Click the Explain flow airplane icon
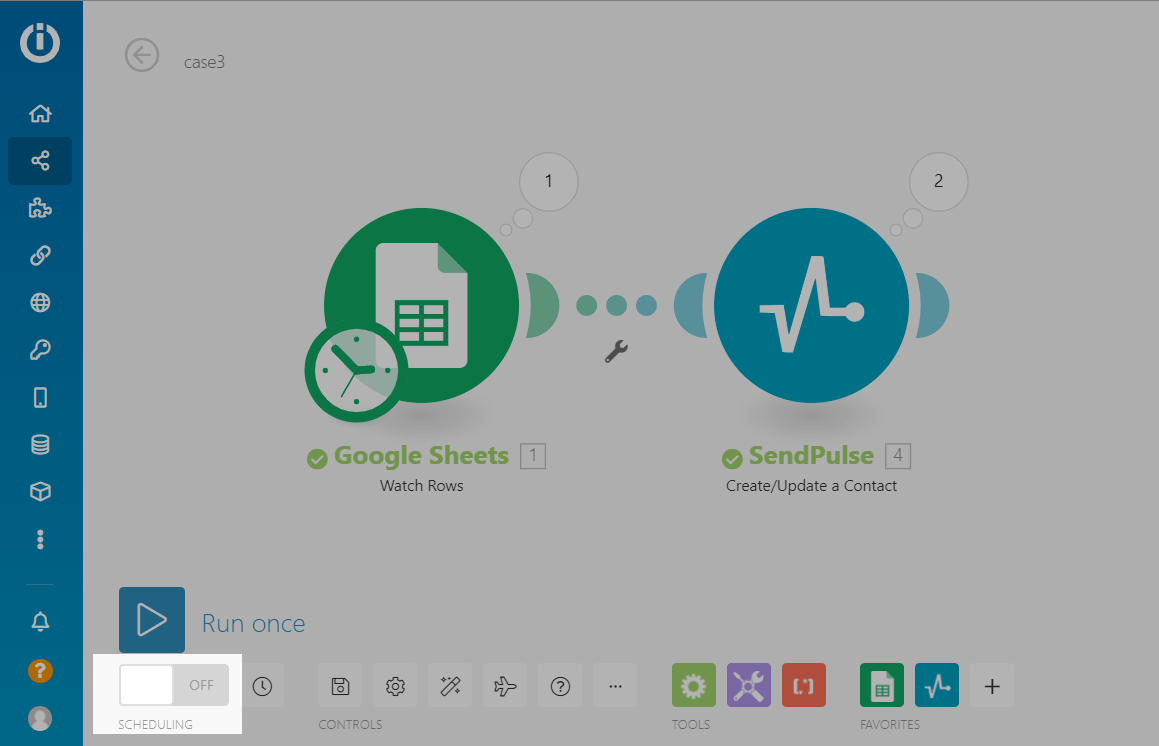The width and height of the screenshot is (1159, 746). [505, 686]
